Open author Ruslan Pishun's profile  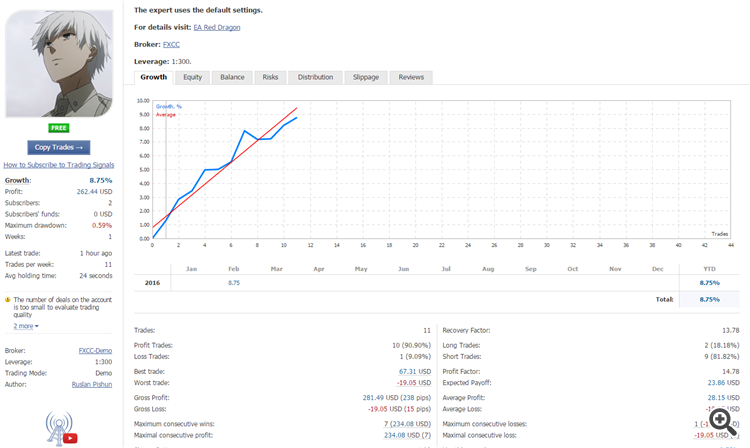tap(92, 384)
